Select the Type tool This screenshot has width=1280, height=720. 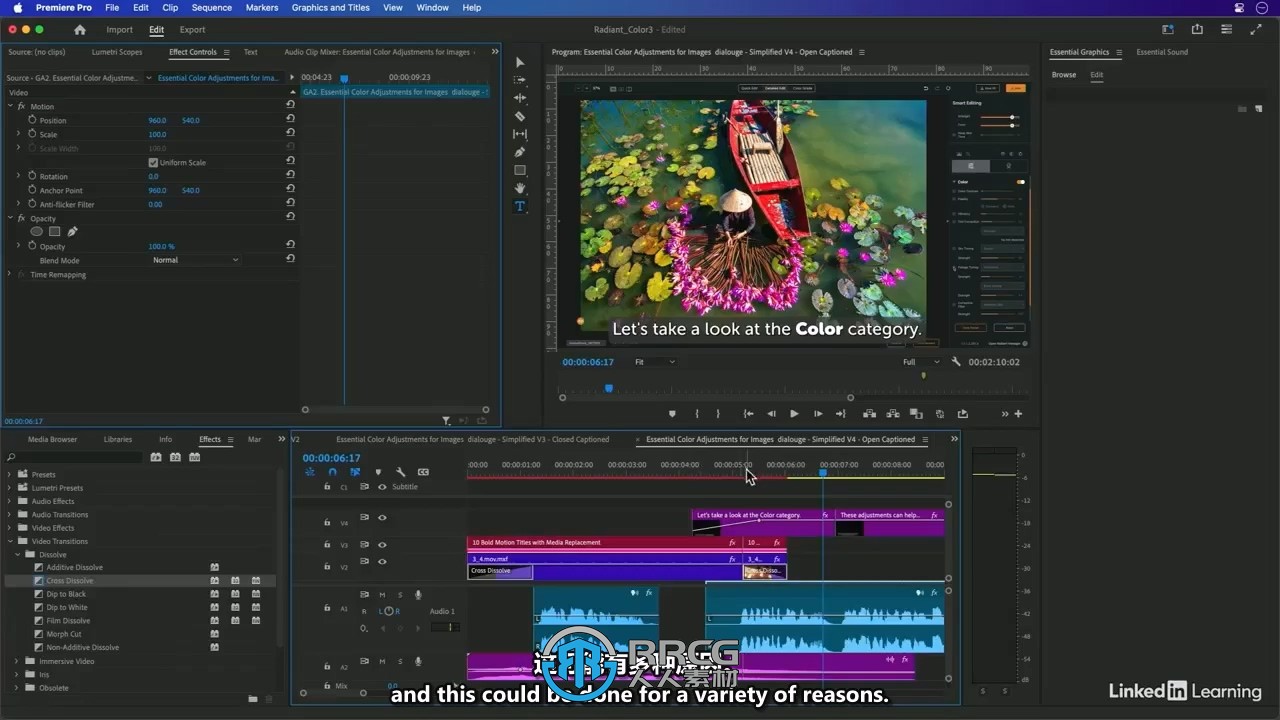pos(520,206)
